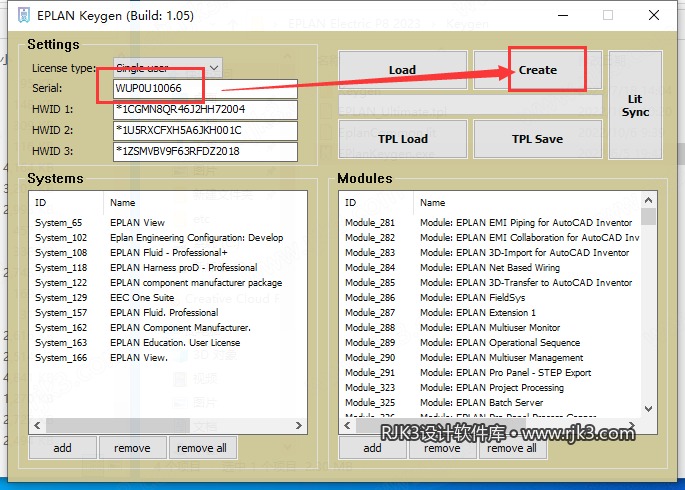Select System_129 EEC One Suite row
Image resolution: width=685 pixels, height=490 pixels.
[x=168, y=297]
